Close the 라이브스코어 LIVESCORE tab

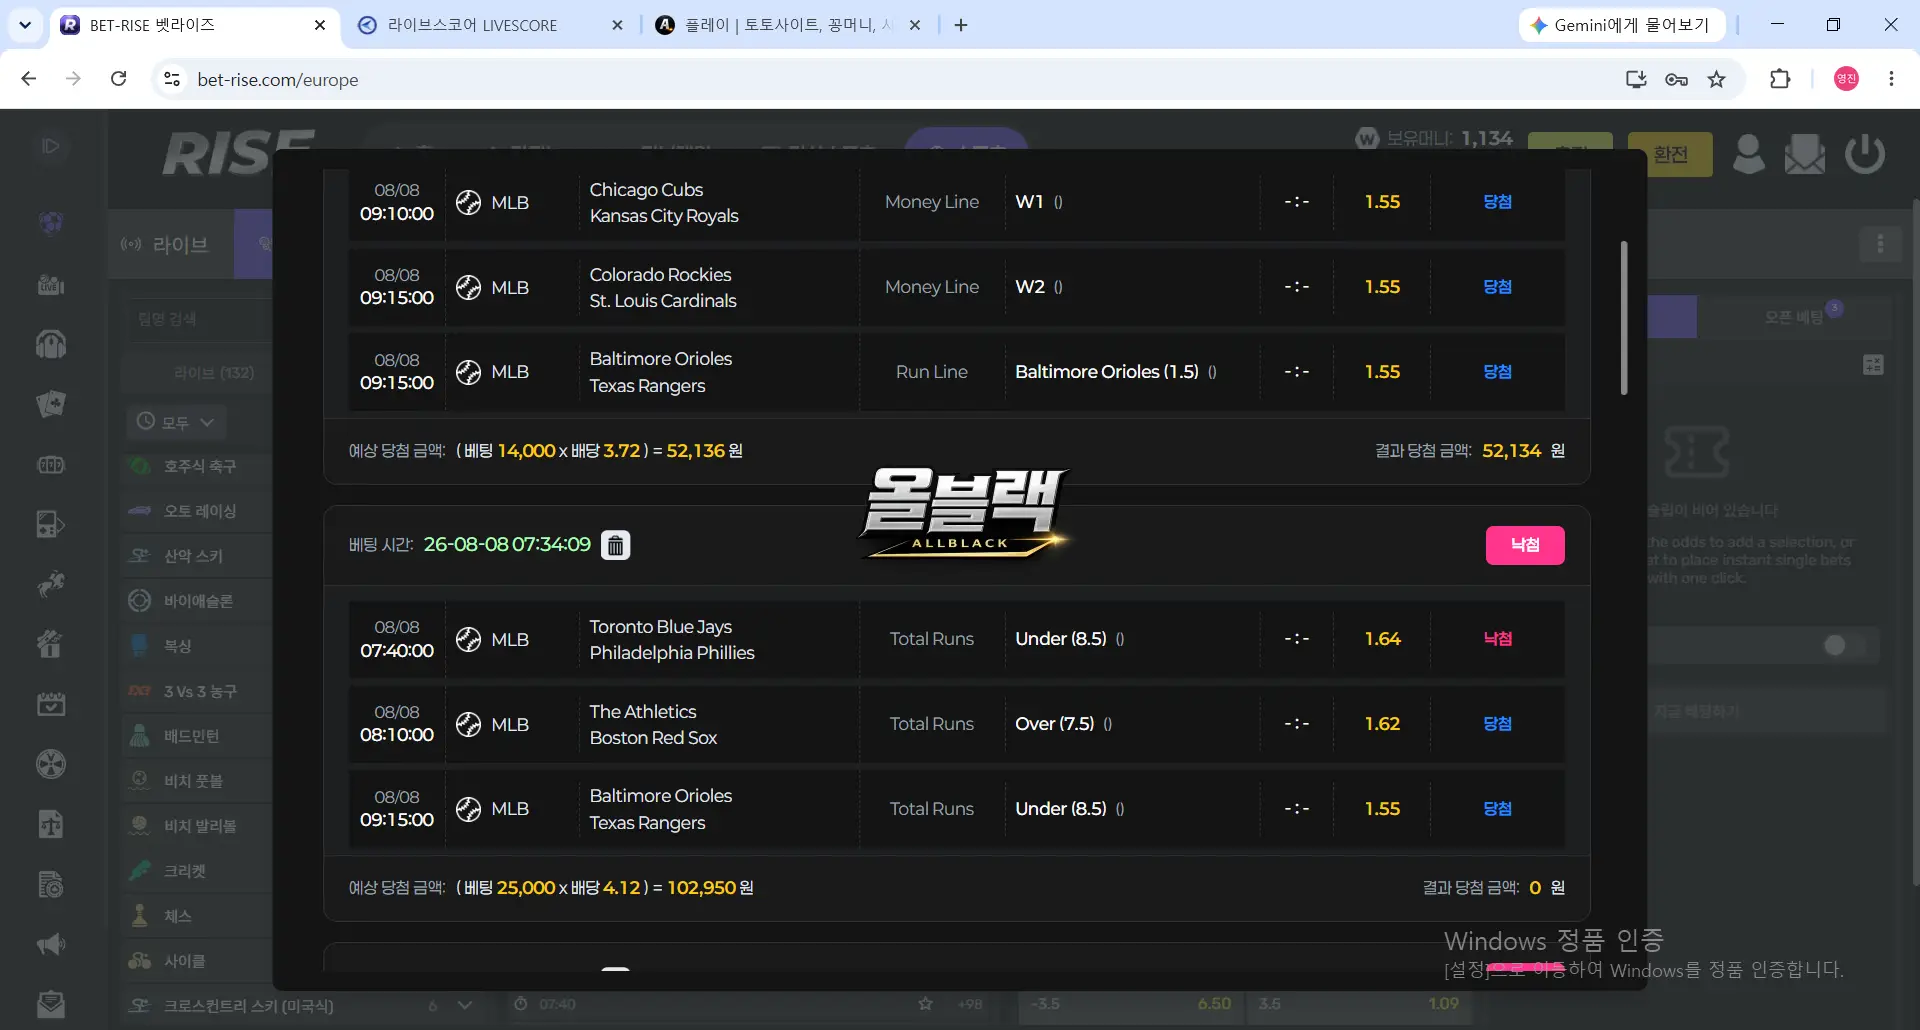(617, 25)
